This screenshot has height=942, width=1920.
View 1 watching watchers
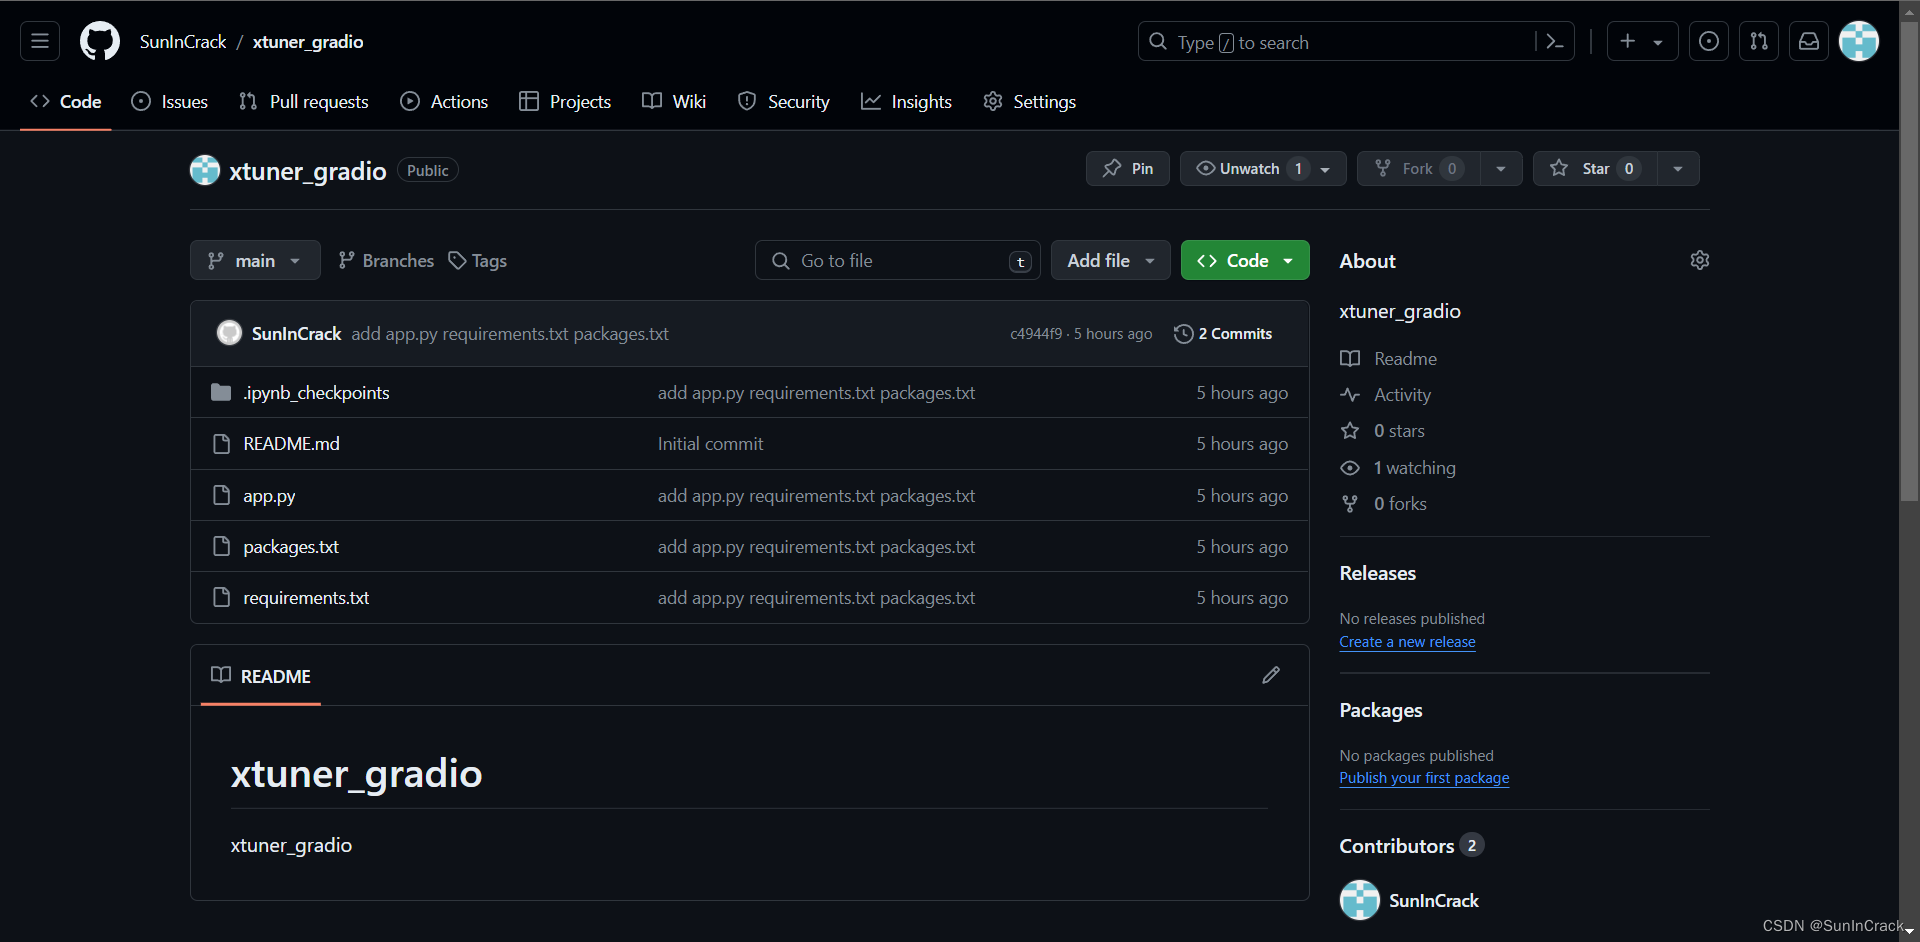pyautogui.click(x=1398, y=467)
